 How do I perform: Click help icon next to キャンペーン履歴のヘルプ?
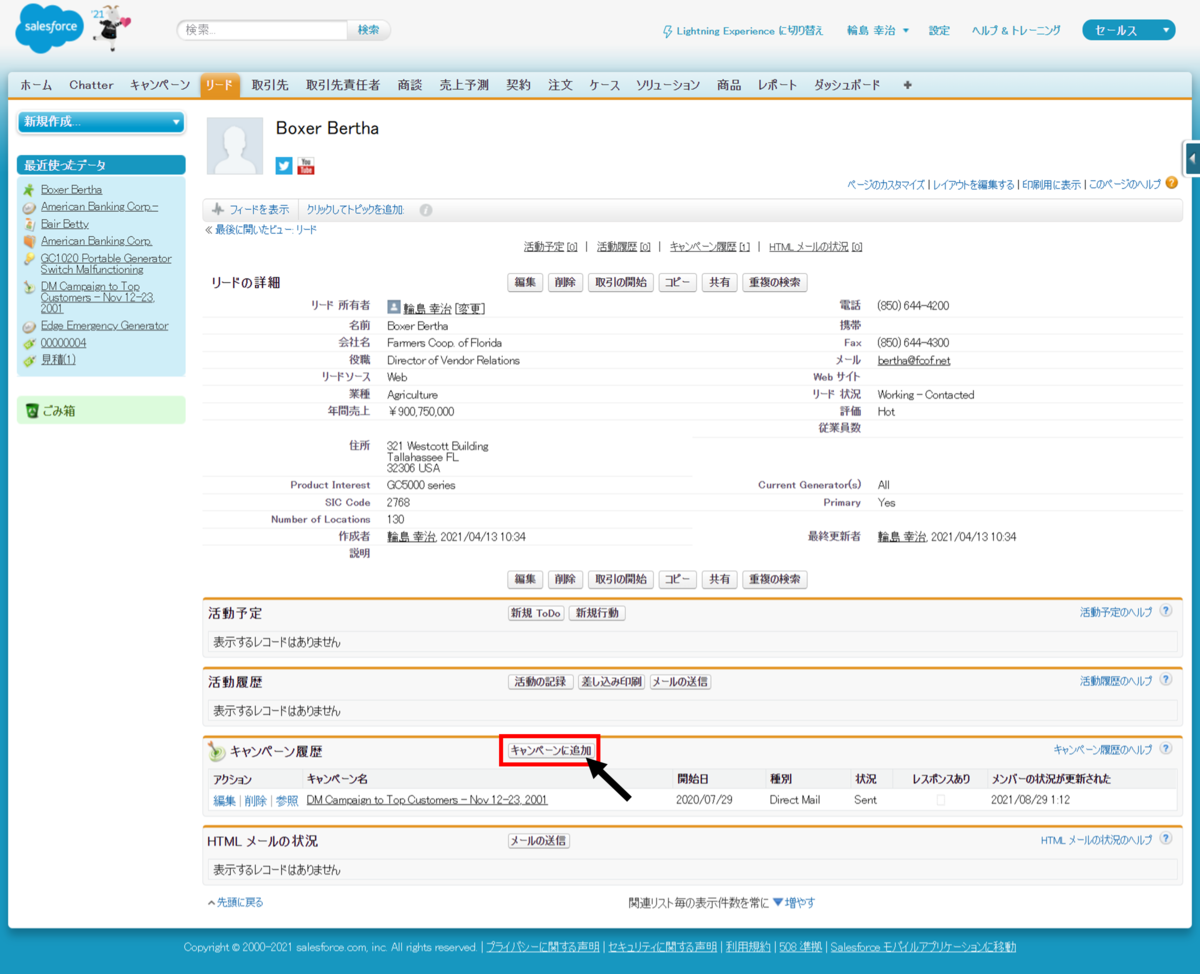tap(1165, 749)
